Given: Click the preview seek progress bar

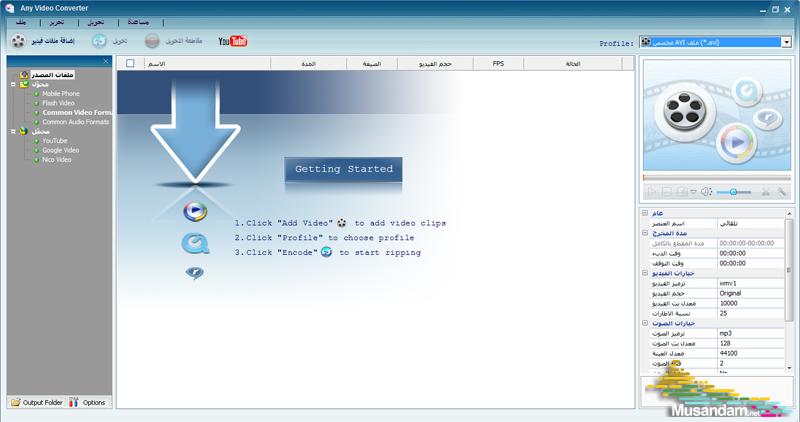Looking at the screenshot, I should [x=716, y=178].
